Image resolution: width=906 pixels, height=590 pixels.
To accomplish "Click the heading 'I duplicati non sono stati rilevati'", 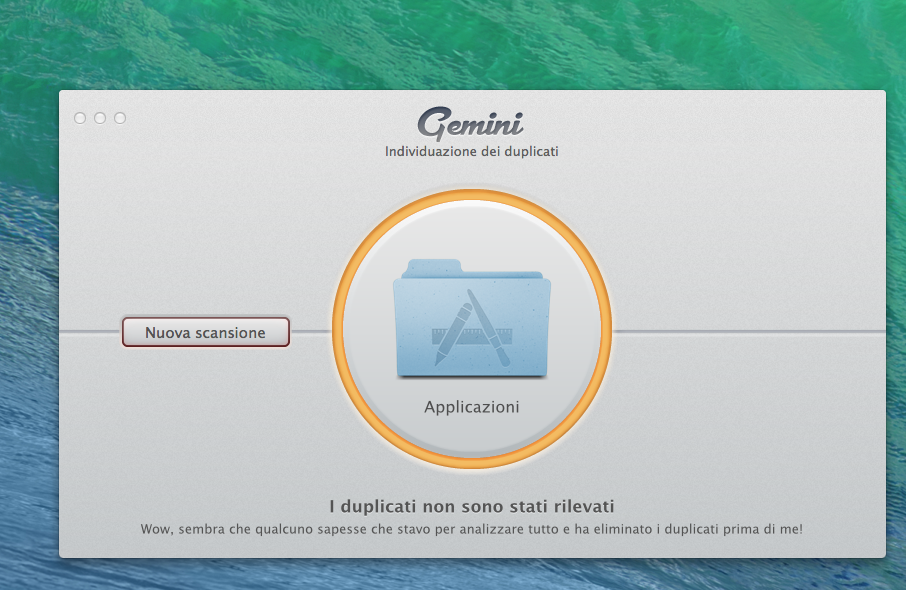I will pyautogui.click(x=472, y=506).
